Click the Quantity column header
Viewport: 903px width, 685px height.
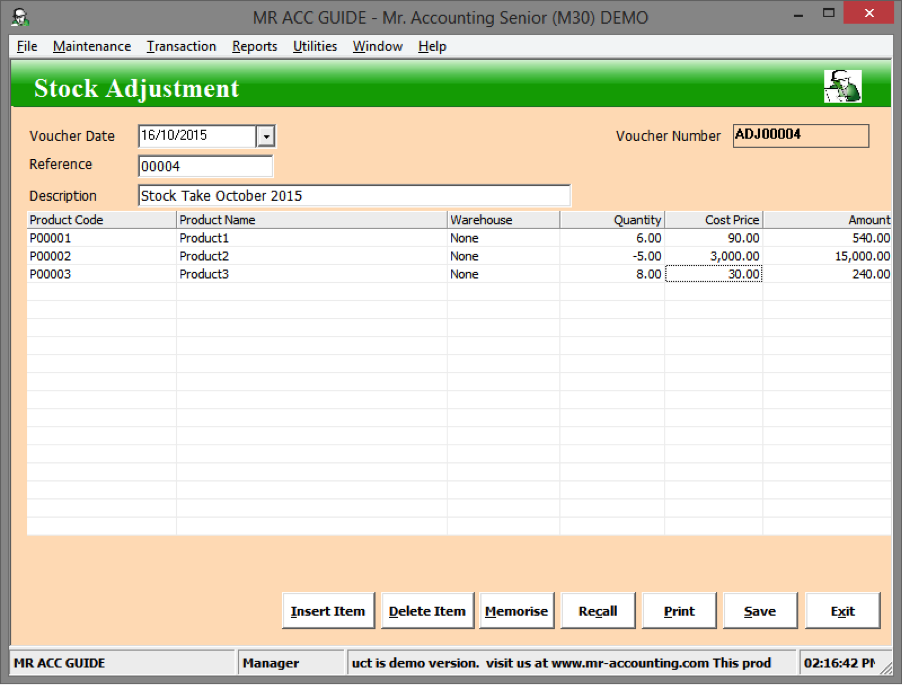(x=612, y=220)
